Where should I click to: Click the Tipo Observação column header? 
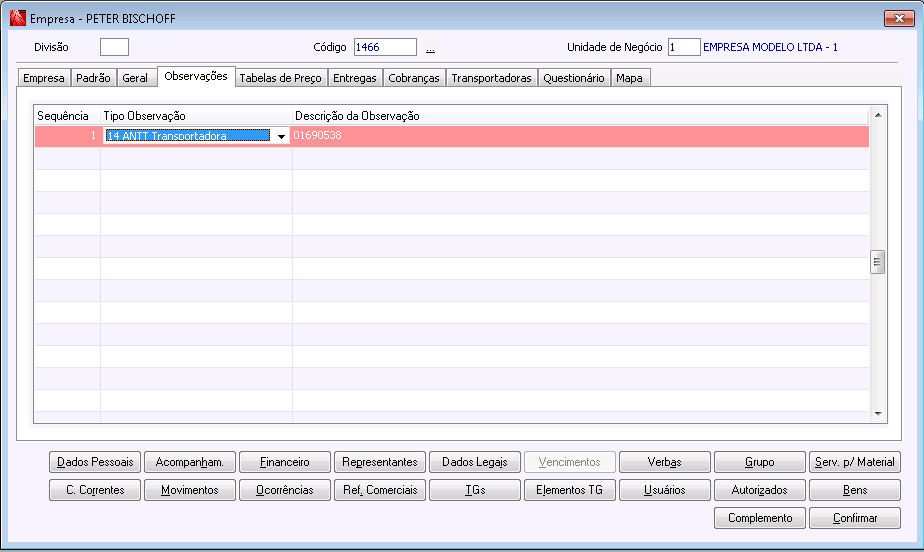tap(196, 116)
